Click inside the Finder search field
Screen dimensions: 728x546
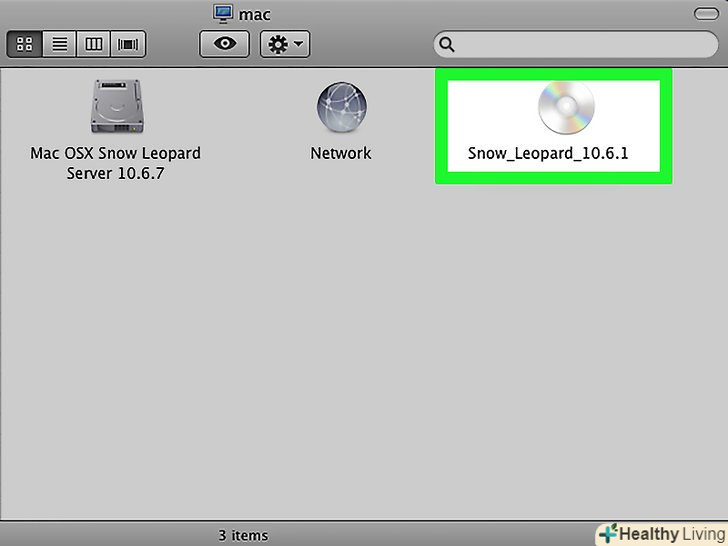(x=576, y=45)
